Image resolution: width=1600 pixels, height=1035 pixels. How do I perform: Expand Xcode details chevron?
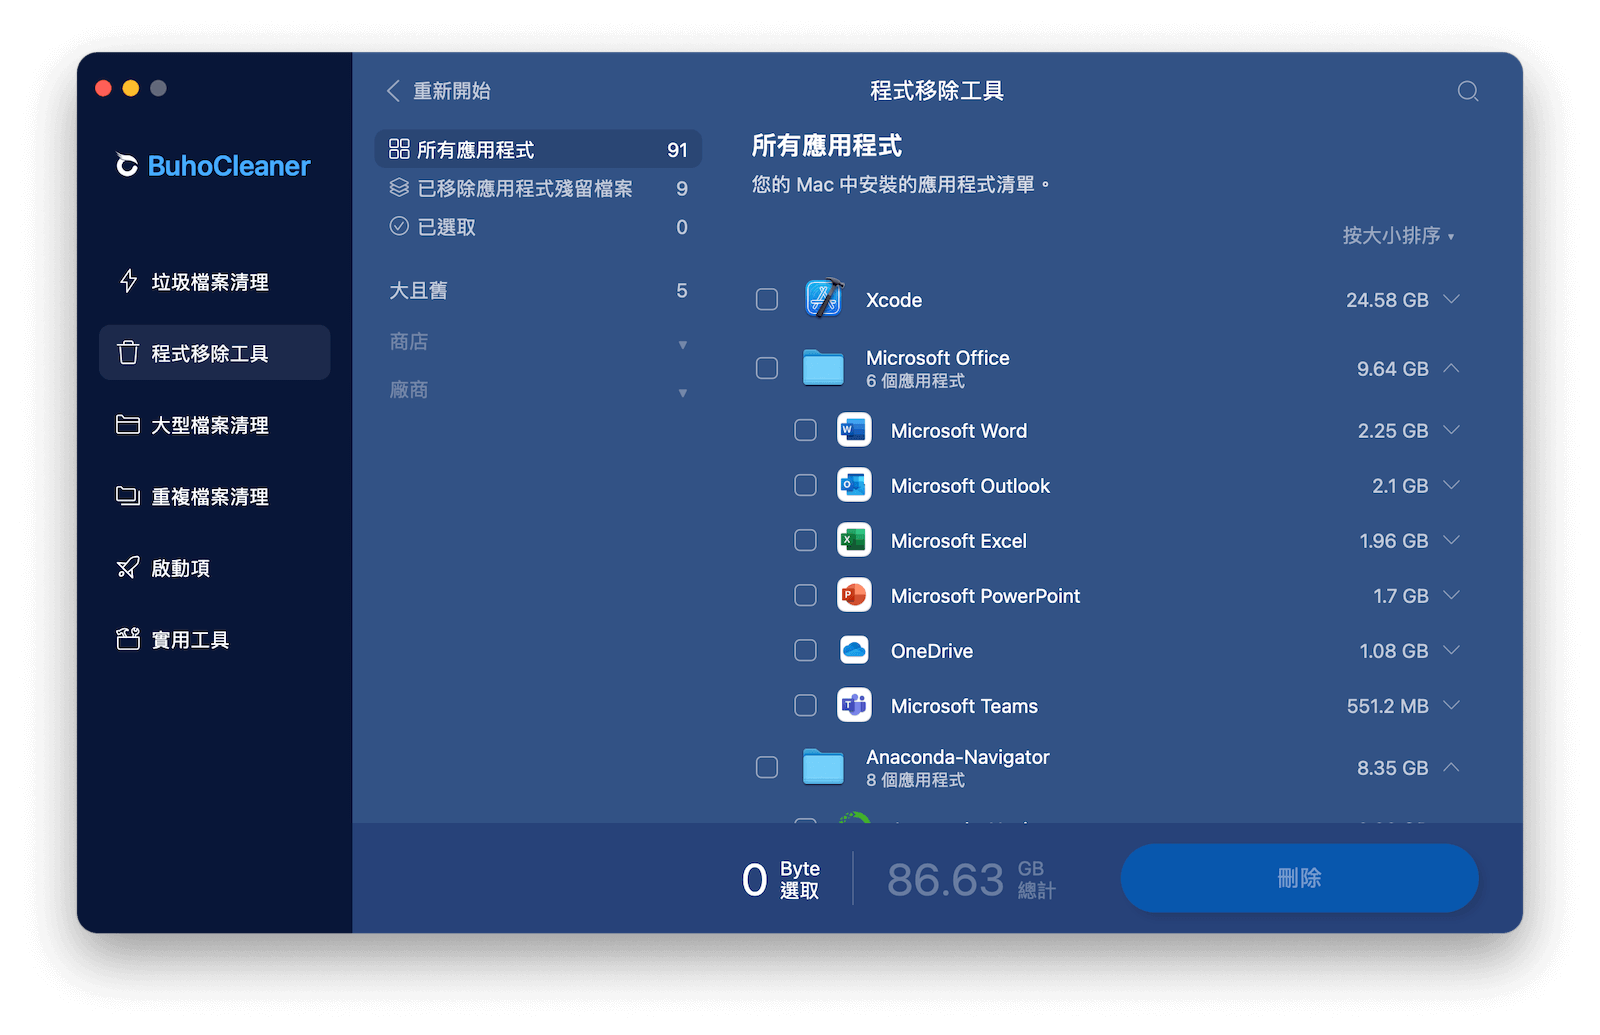[x=1452, y=299]
